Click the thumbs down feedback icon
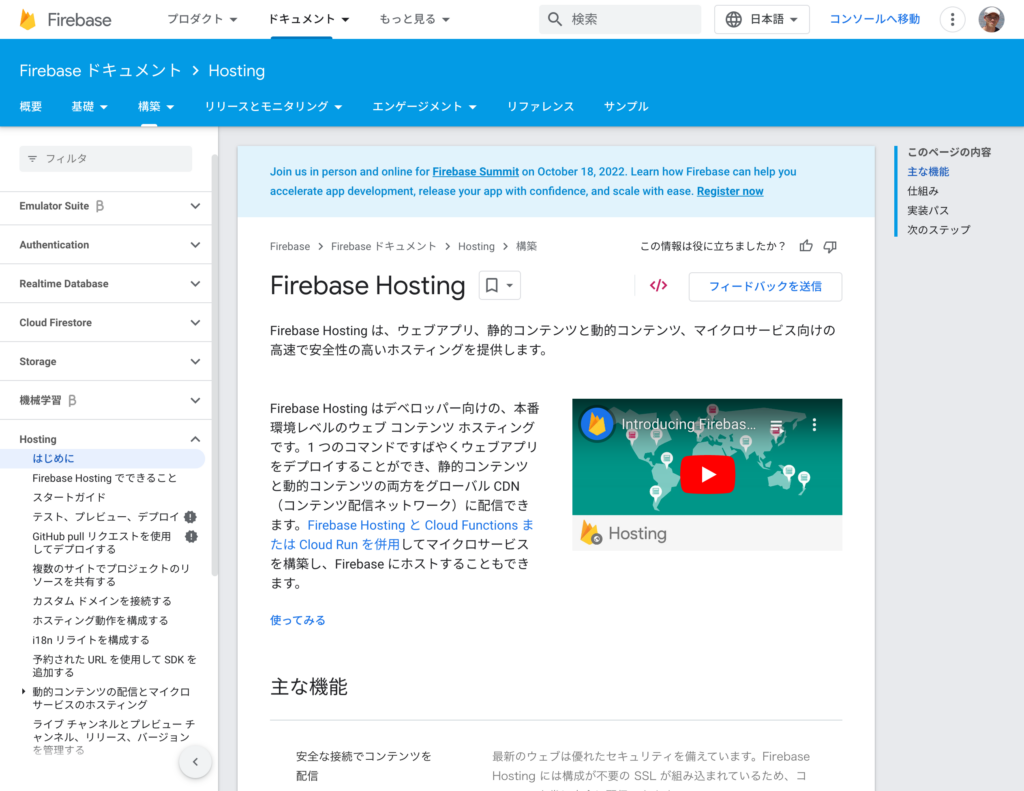Screen dimensions: 1024x791 click(x=830, y=246)
